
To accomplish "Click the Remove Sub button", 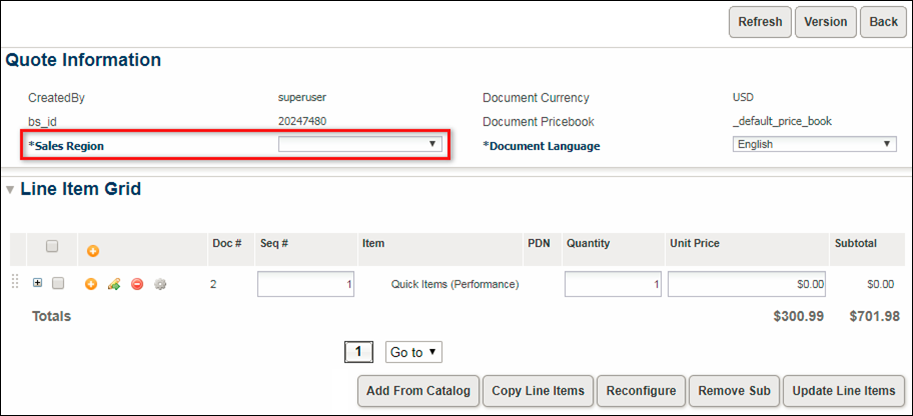I will [x=734, y=391].
